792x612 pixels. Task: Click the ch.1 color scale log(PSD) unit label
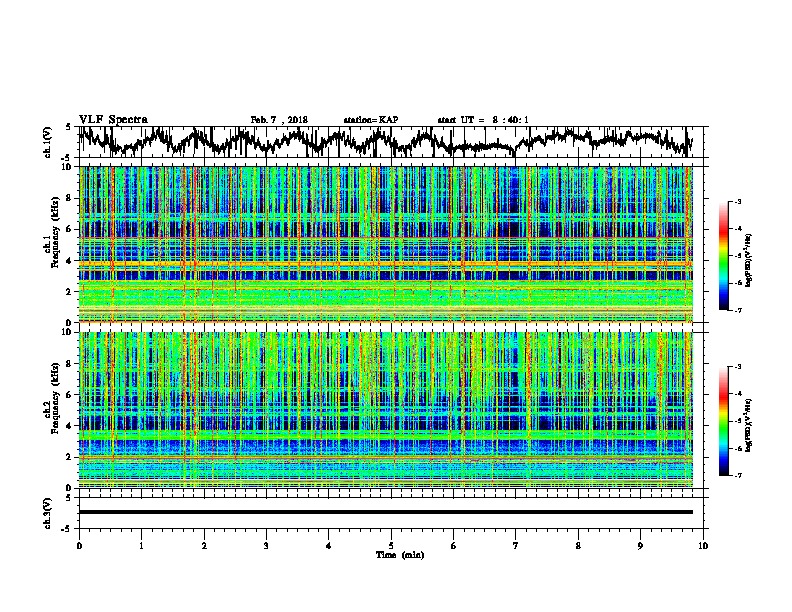click(x=748, y=261)
